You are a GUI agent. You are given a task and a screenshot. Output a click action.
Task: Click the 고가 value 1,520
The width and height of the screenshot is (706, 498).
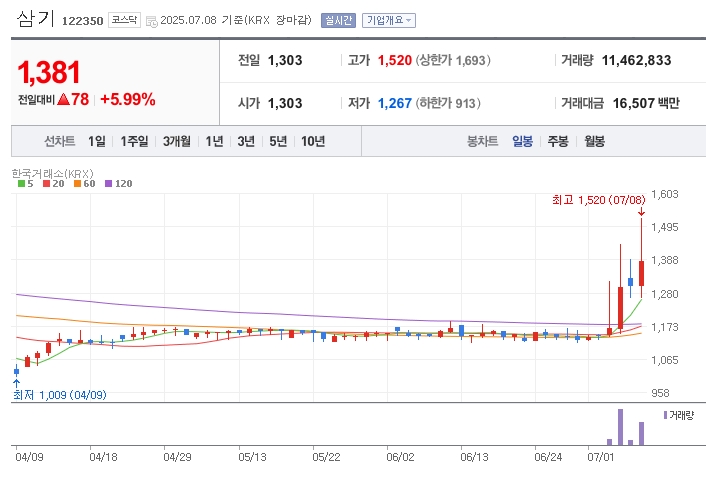[395, 60]
